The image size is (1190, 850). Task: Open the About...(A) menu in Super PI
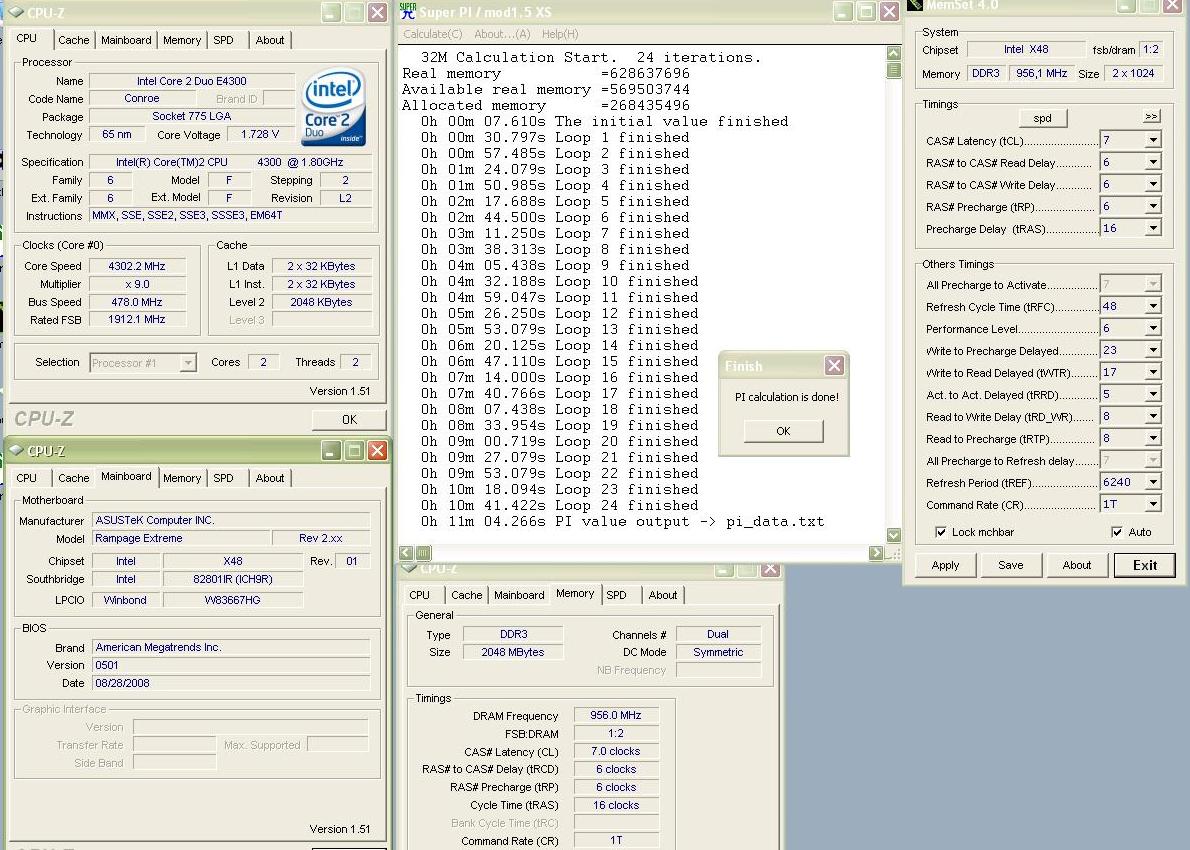502,34
